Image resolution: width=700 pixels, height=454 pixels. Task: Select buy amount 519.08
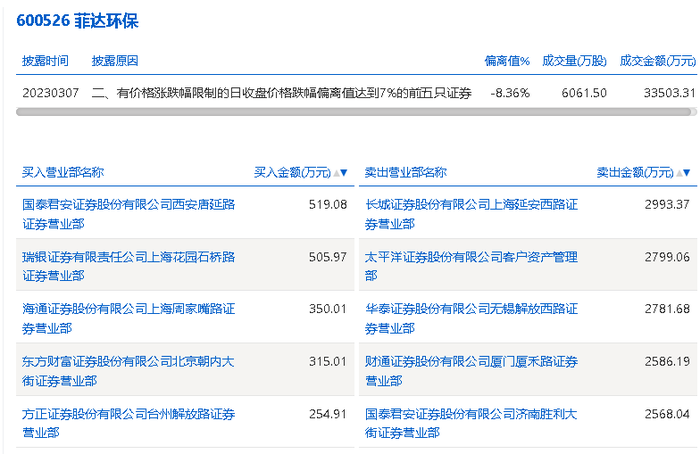point(328,204)
